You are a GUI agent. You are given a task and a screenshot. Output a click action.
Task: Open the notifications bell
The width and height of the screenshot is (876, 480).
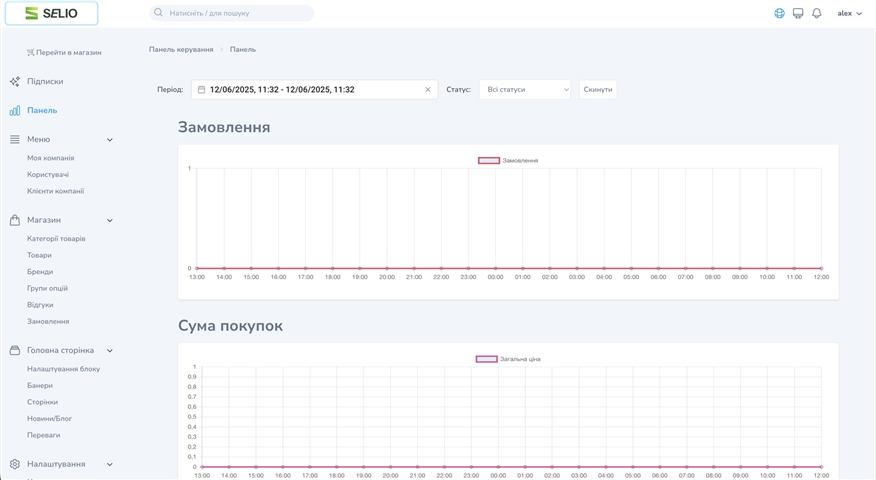pyautogui.click(x=816, y=13)
